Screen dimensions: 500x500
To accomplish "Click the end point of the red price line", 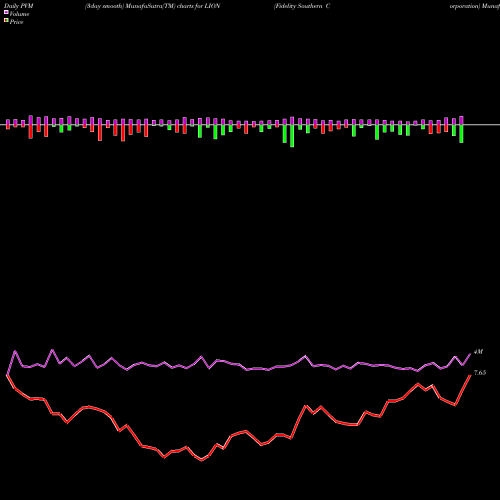I will [x=470, y=375].
